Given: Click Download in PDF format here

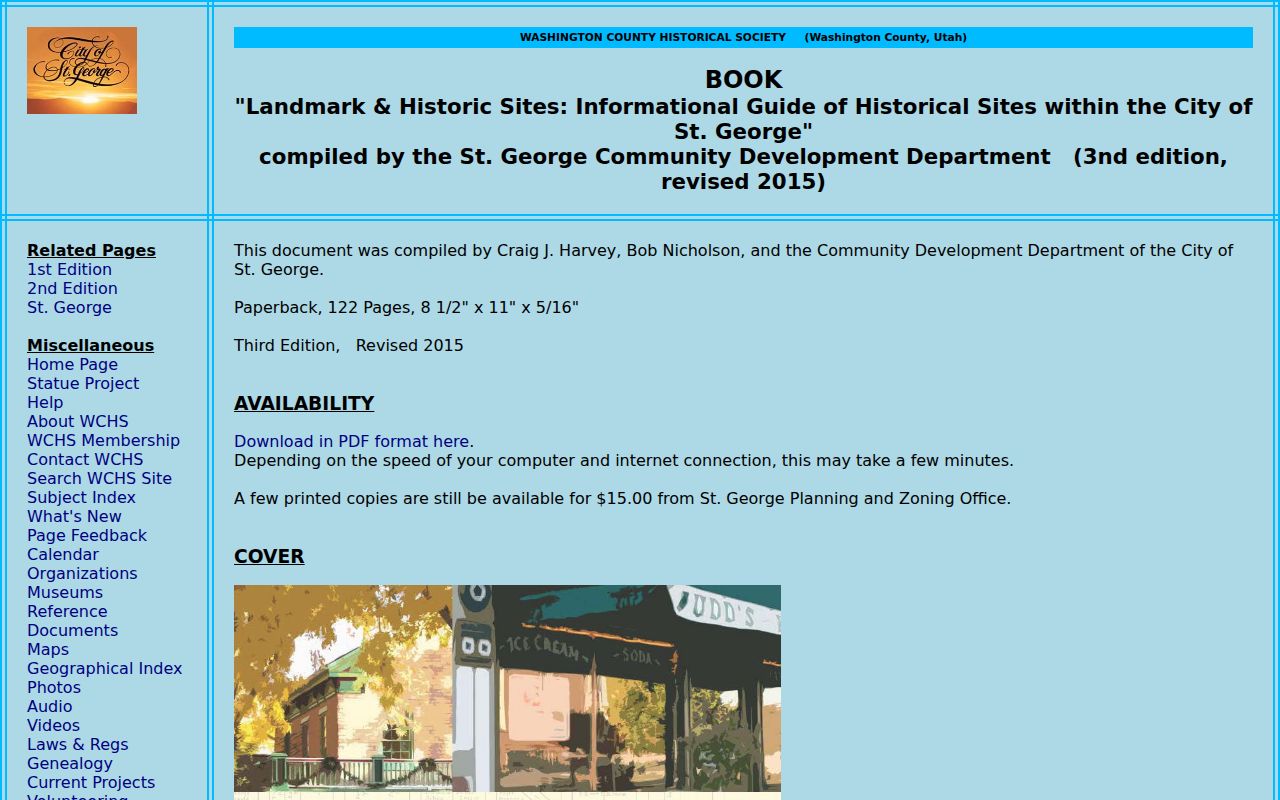Looking at the screenshot, I should [x=352, y=441].
